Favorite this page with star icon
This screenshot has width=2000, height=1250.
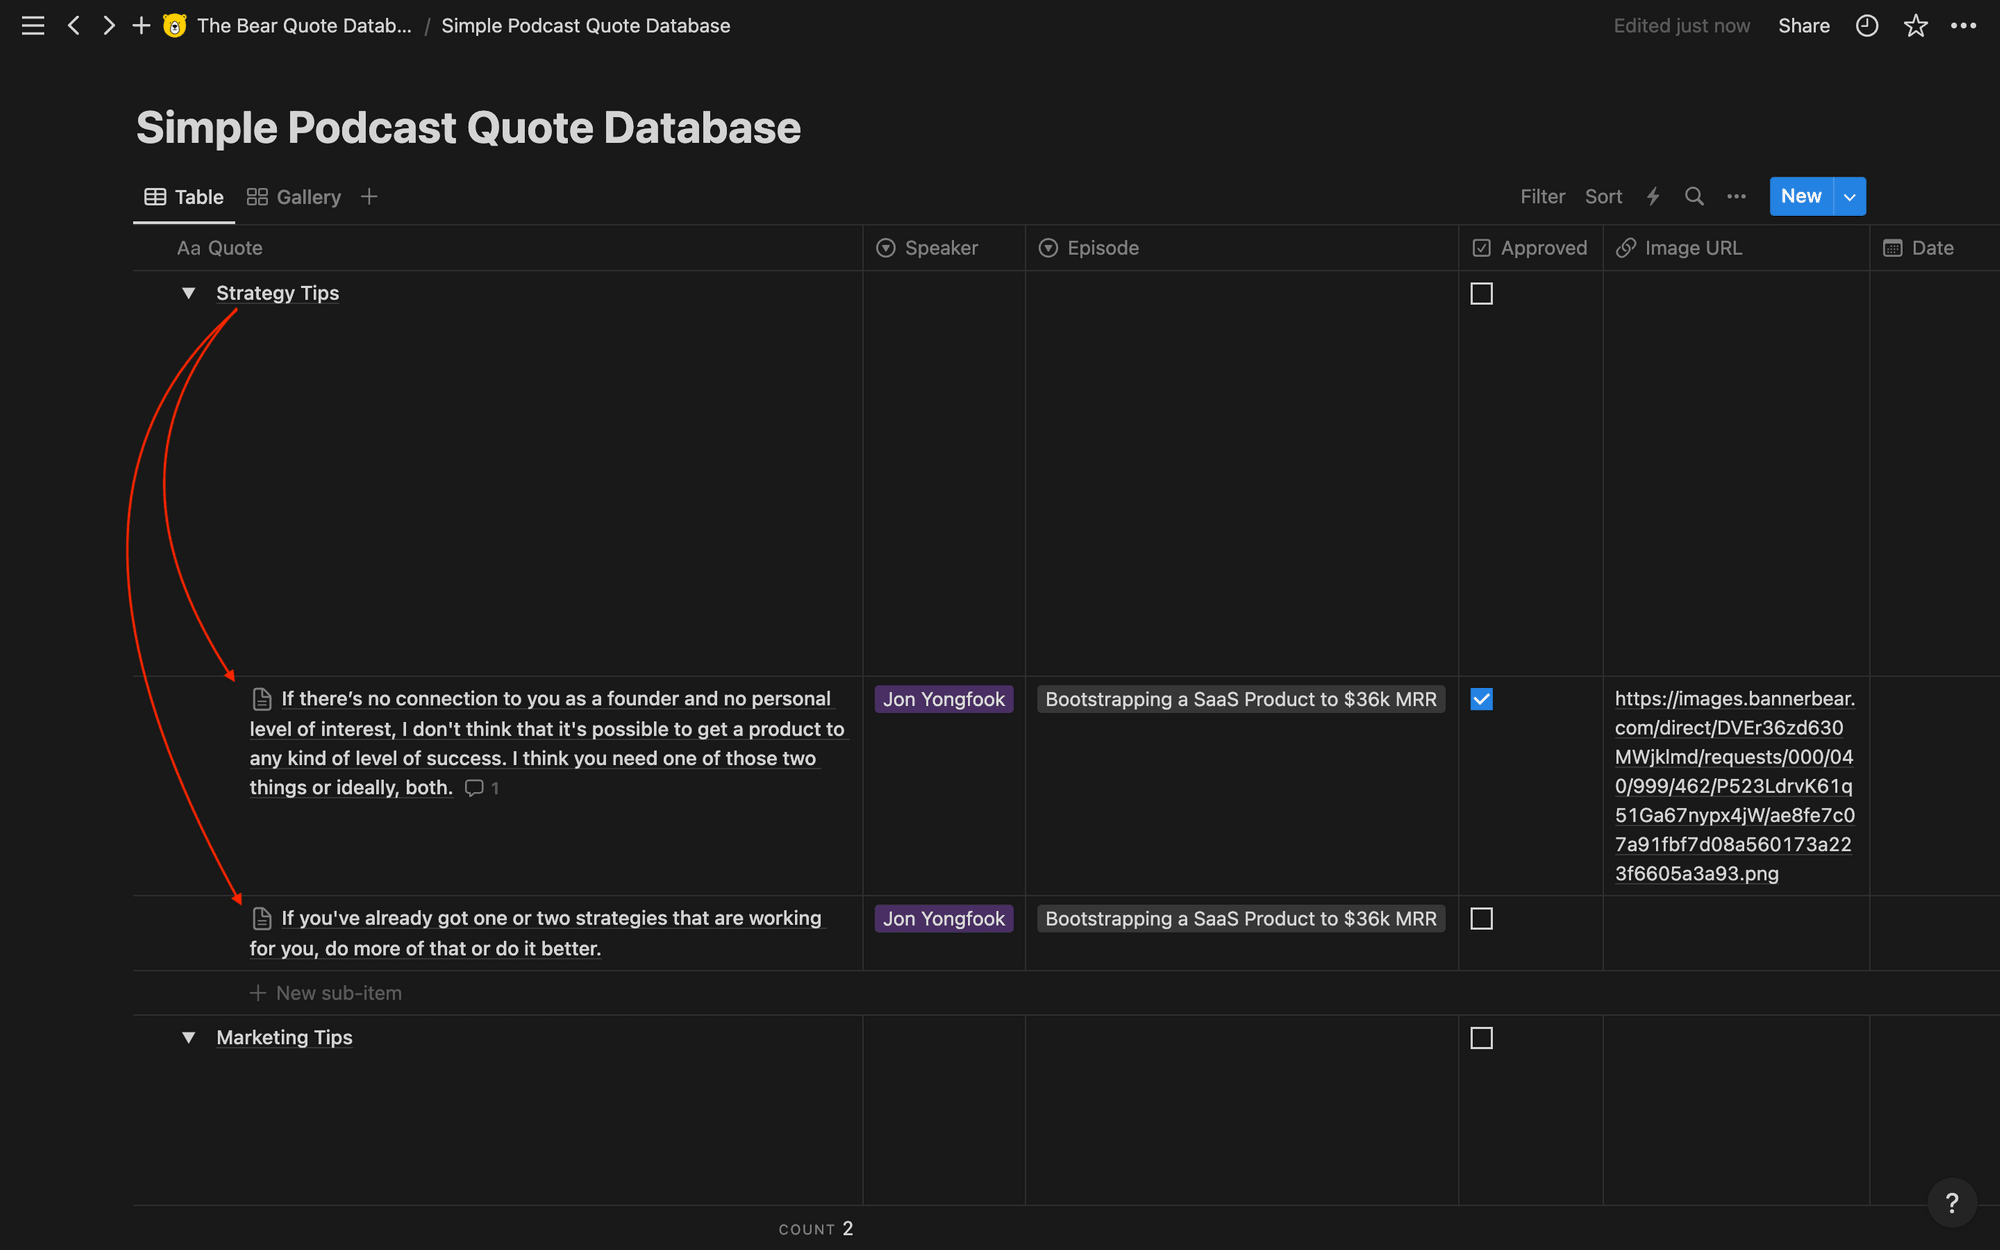(1915, 26)
